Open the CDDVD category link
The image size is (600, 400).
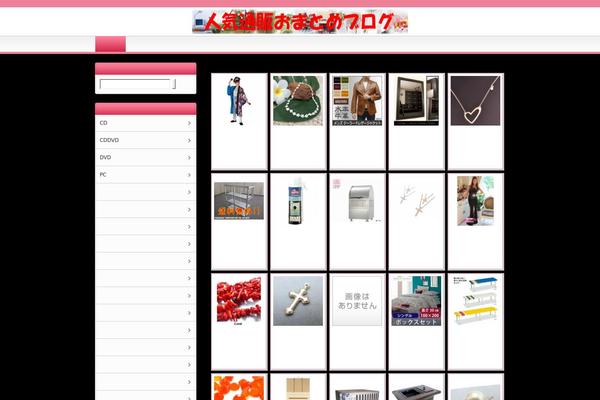(x=145, y=140)
